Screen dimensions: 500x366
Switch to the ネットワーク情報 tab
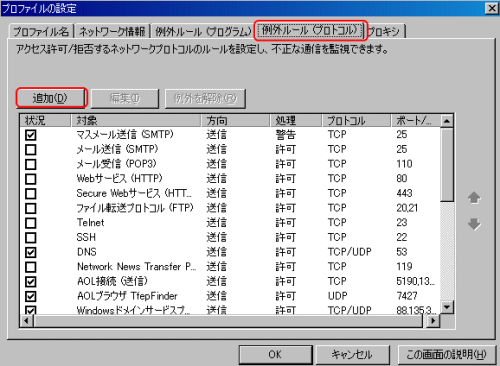click(x=112, y=31)
